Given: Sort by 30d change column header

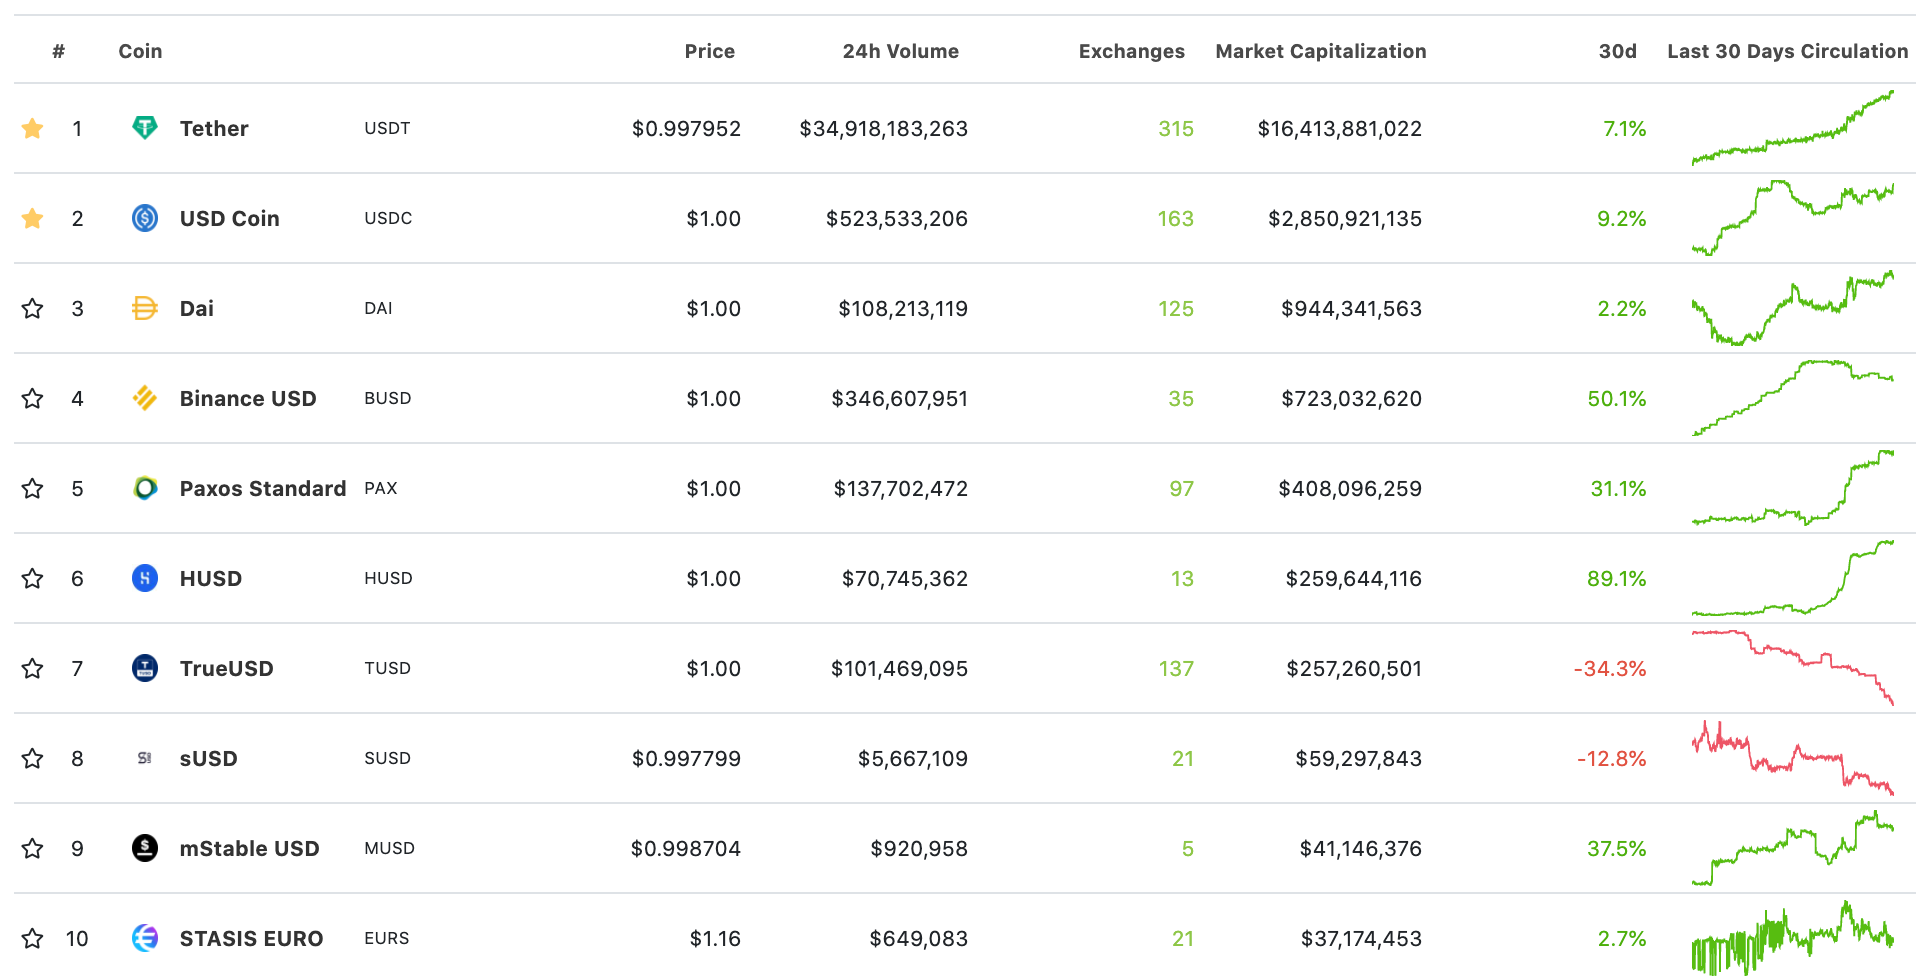Looking at the screenshot, I should pos(1618,51).
